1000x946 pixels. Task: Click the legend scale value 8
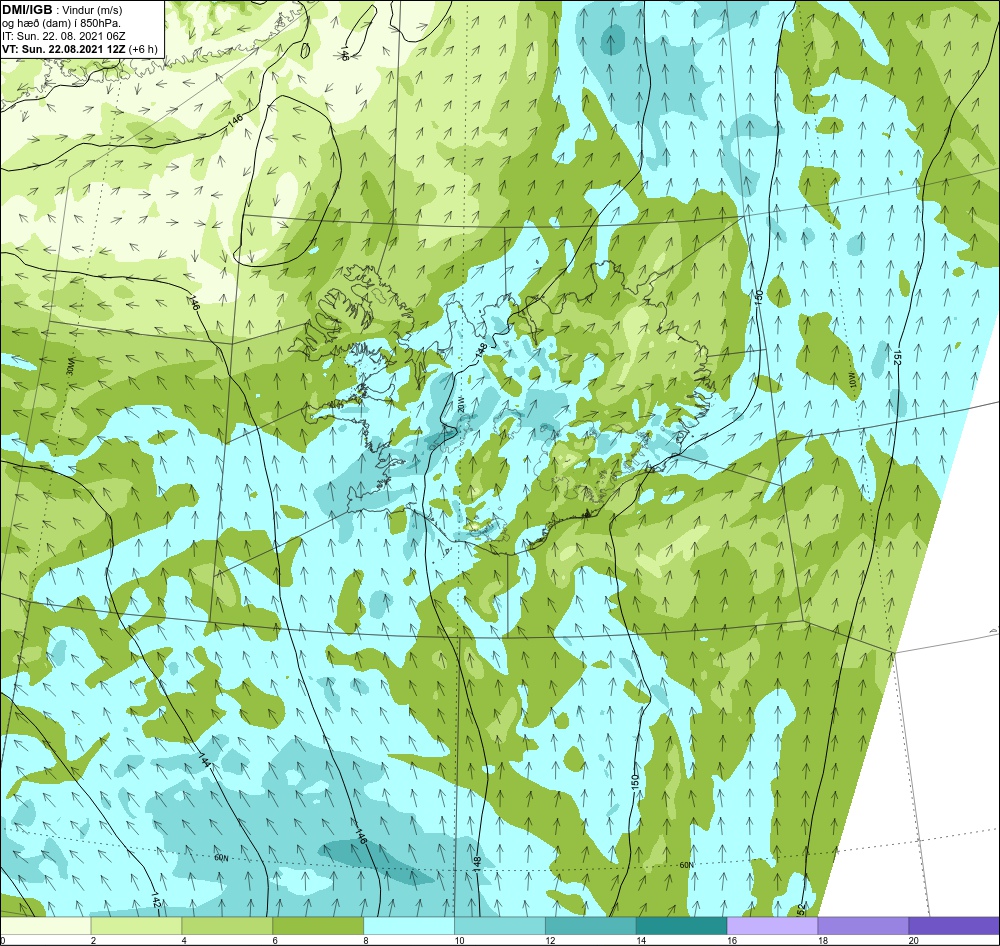(x=366, y=940)
